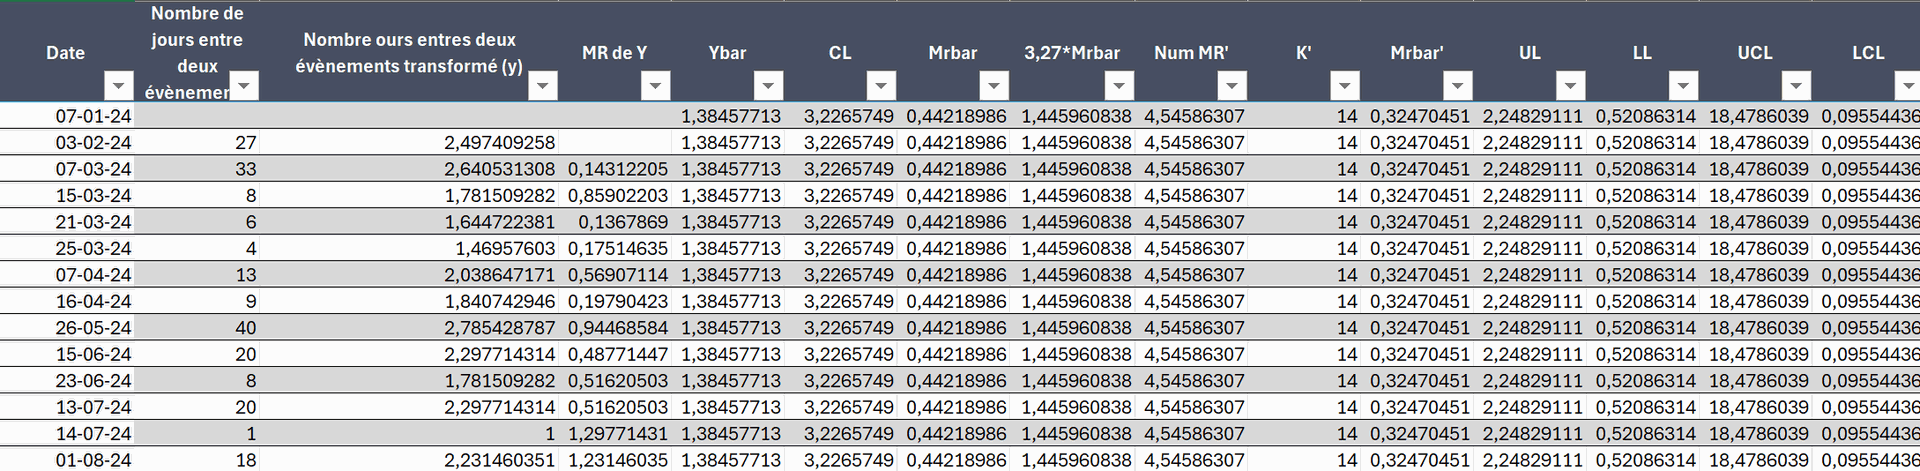Expand the Mrbar' column filter
Viewport: 1920px width, 471px height.
tap(1458, 86)
